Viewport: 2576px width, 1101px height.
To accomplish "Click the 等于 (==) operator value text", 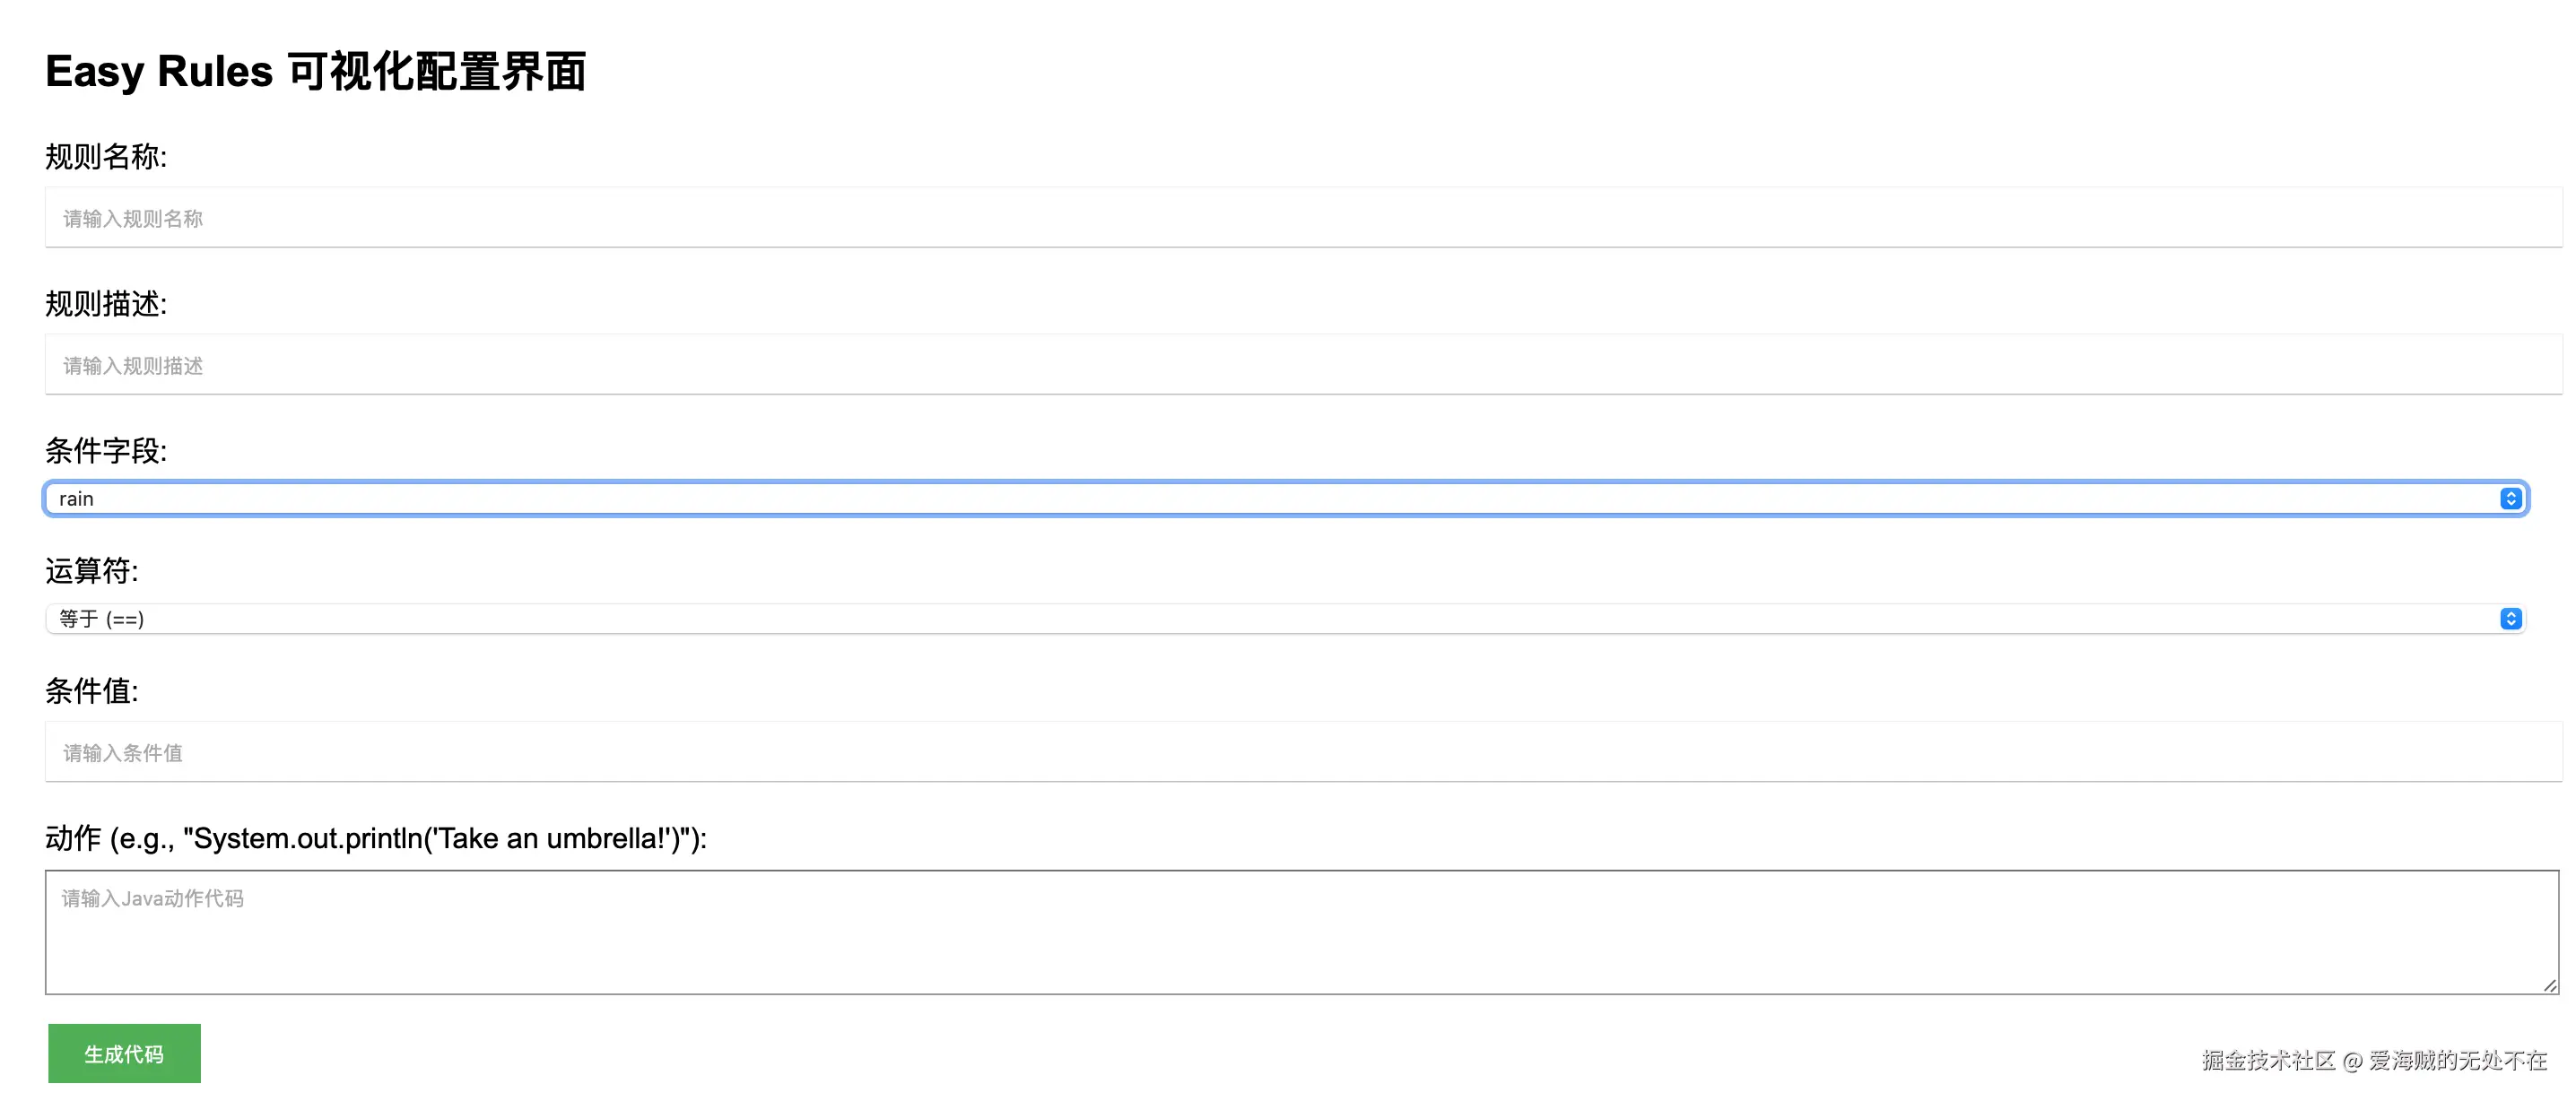I will pos(102,619).
